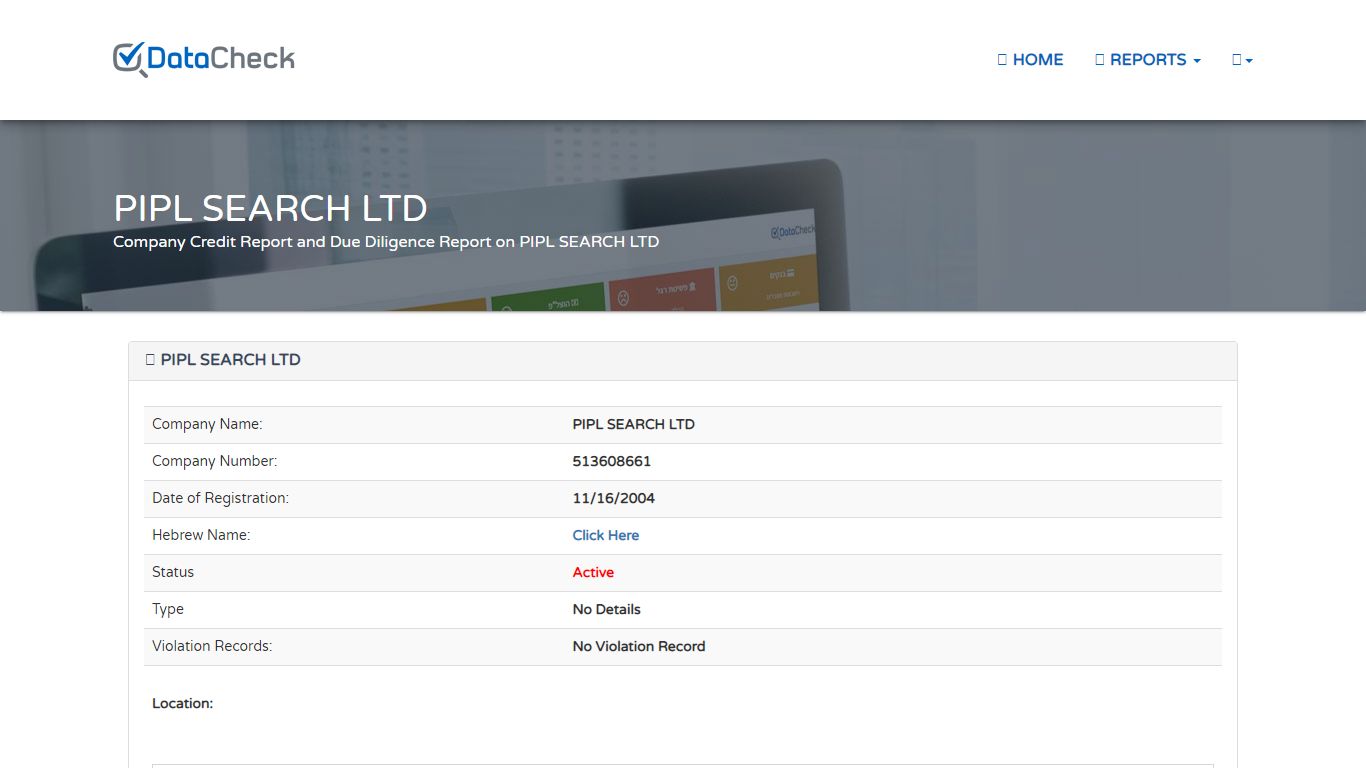Click the 'Hebrew Name:' label
The image size is (1366, 768).
(201, 535)
